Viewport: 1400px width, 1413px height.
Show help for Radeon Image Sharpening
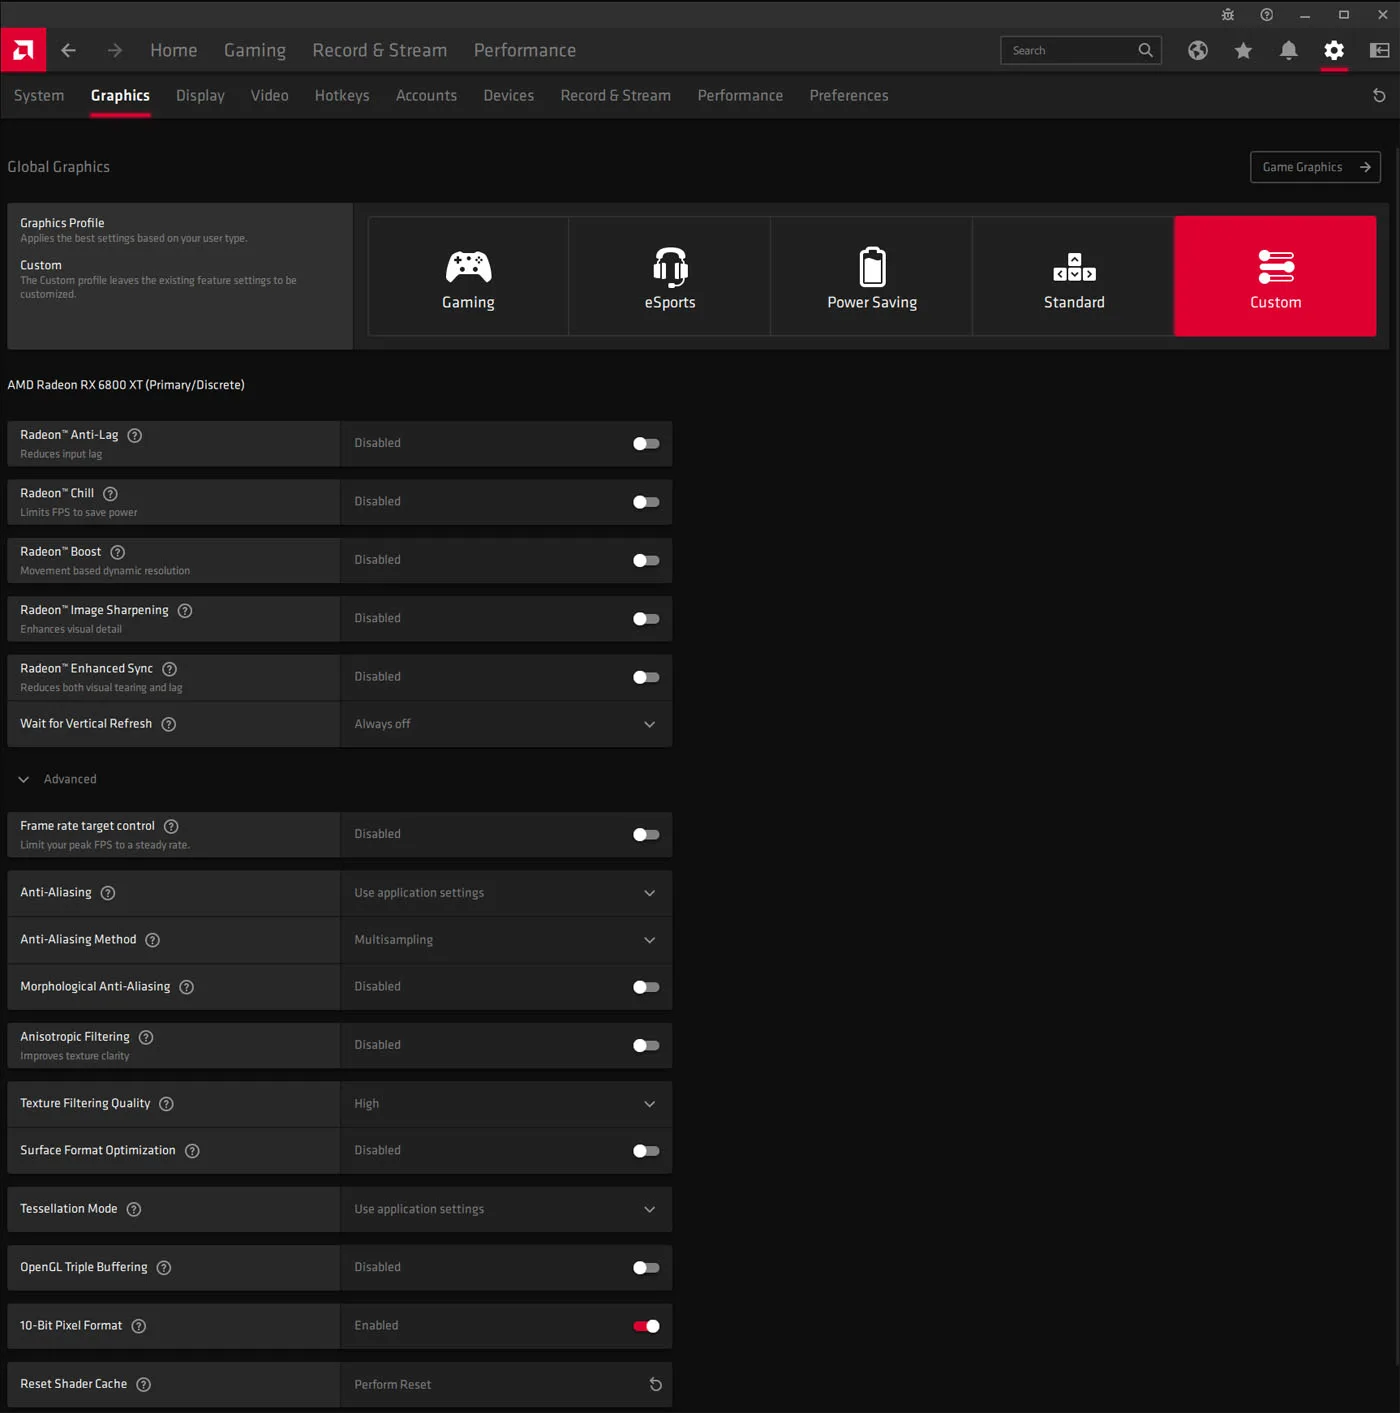click(185, 610)
